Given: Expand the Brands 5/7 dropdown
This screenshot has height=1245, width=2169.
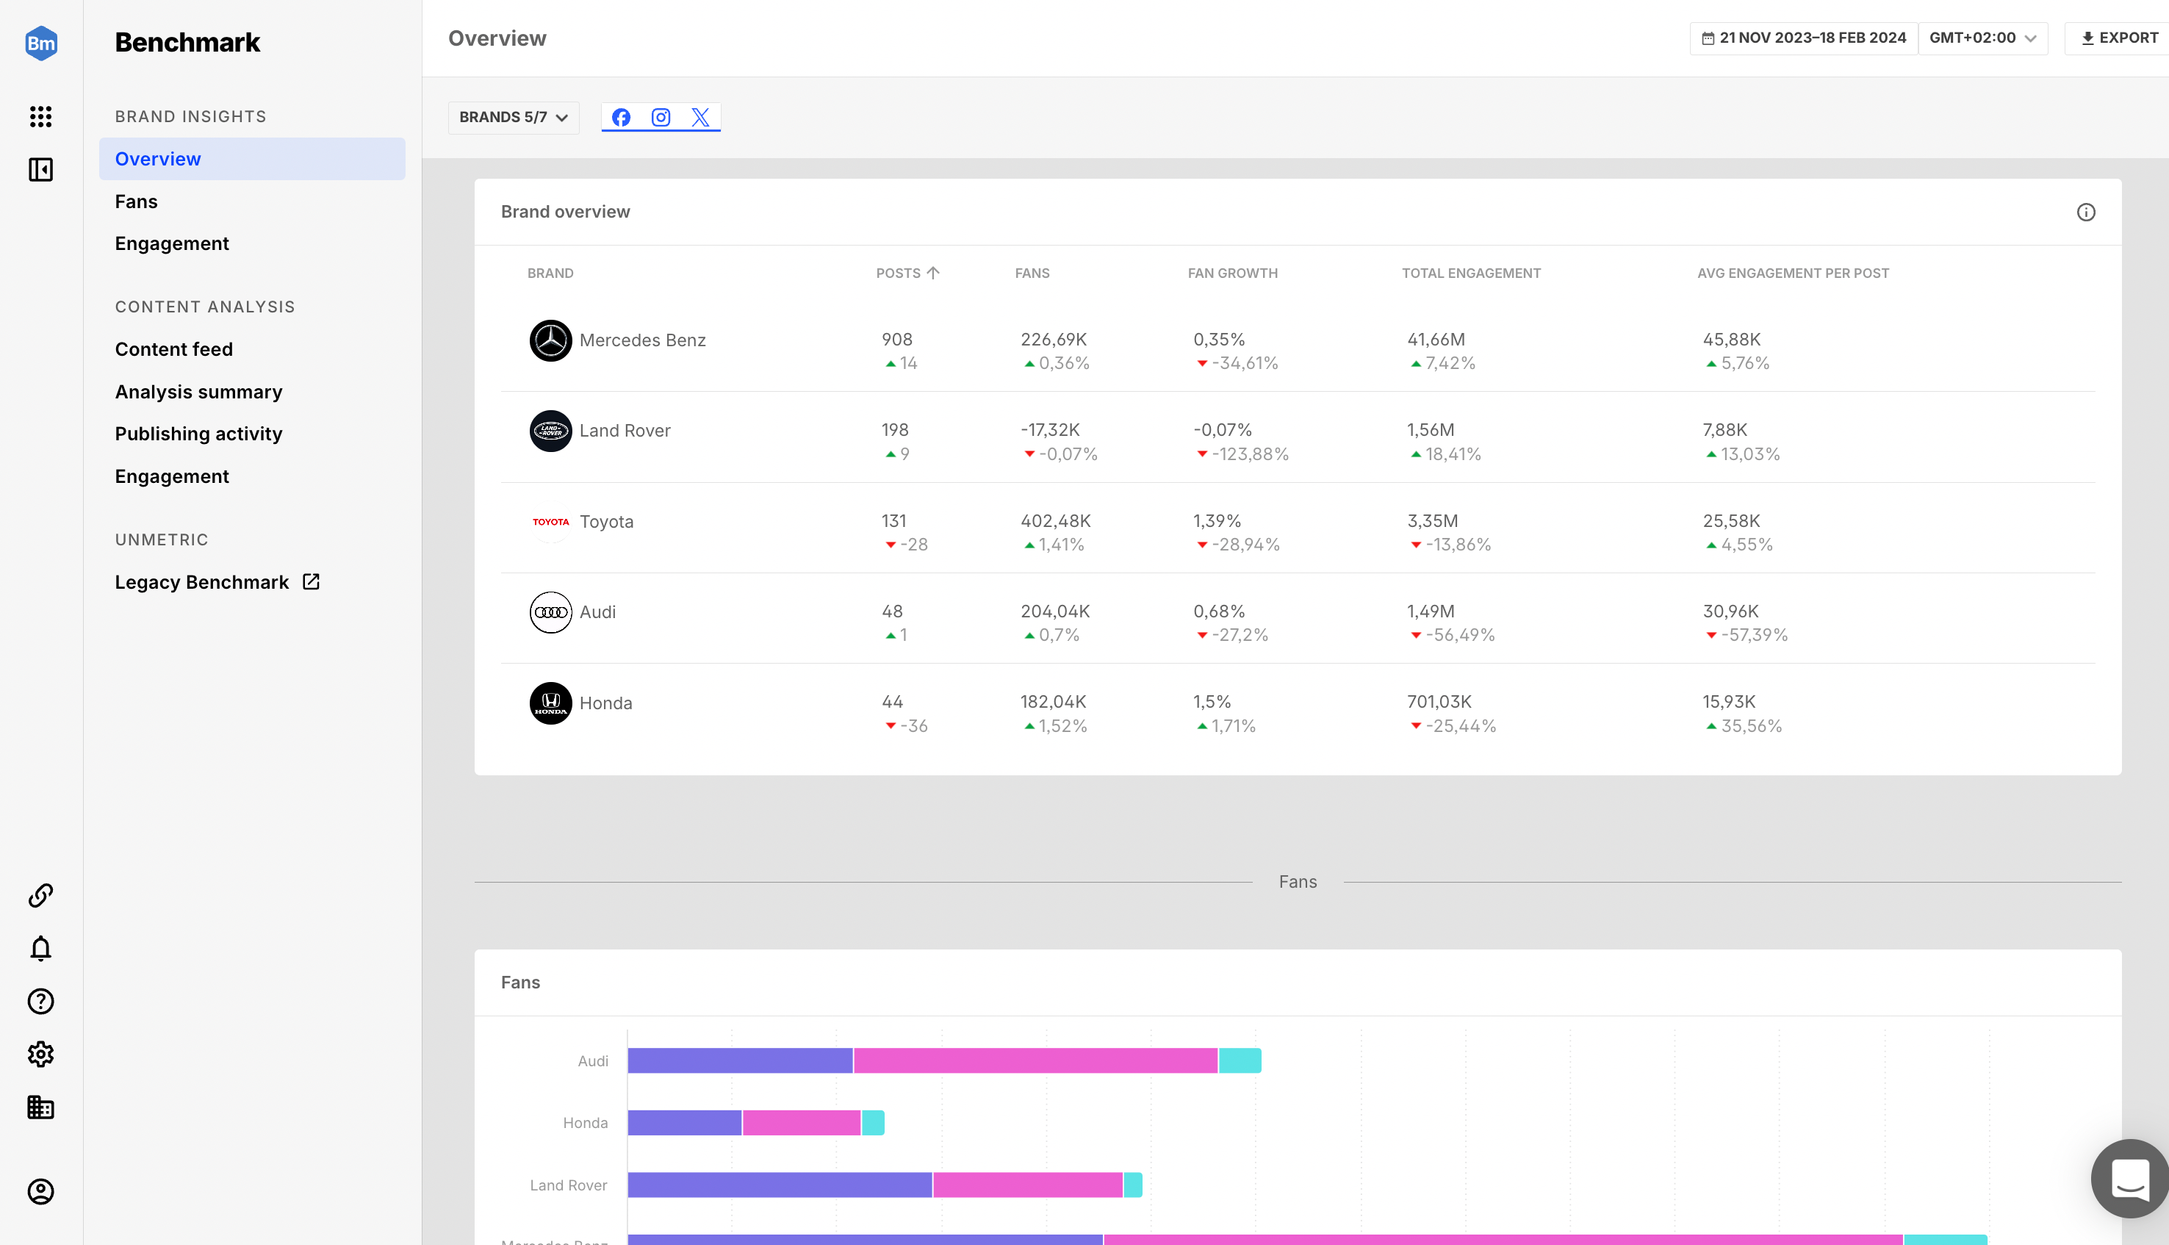Looking at the screenshot, I should point(514,117).
